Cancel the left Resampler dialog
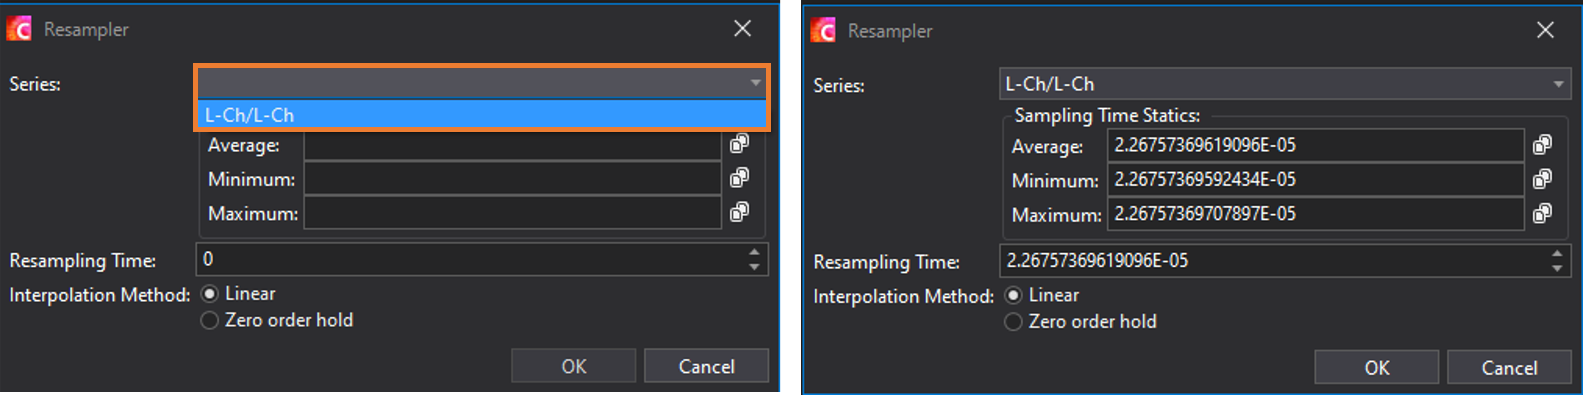The image size is (1583, 395). (x=706, y=366)
